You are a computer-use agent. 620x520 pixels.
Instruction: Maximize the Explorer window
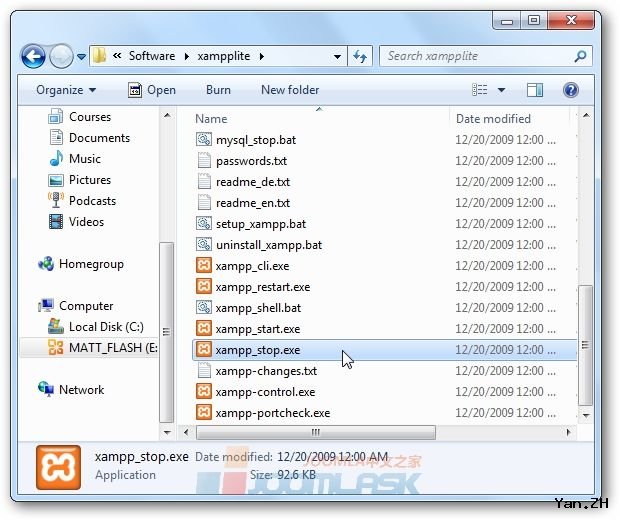coord(534,21)
